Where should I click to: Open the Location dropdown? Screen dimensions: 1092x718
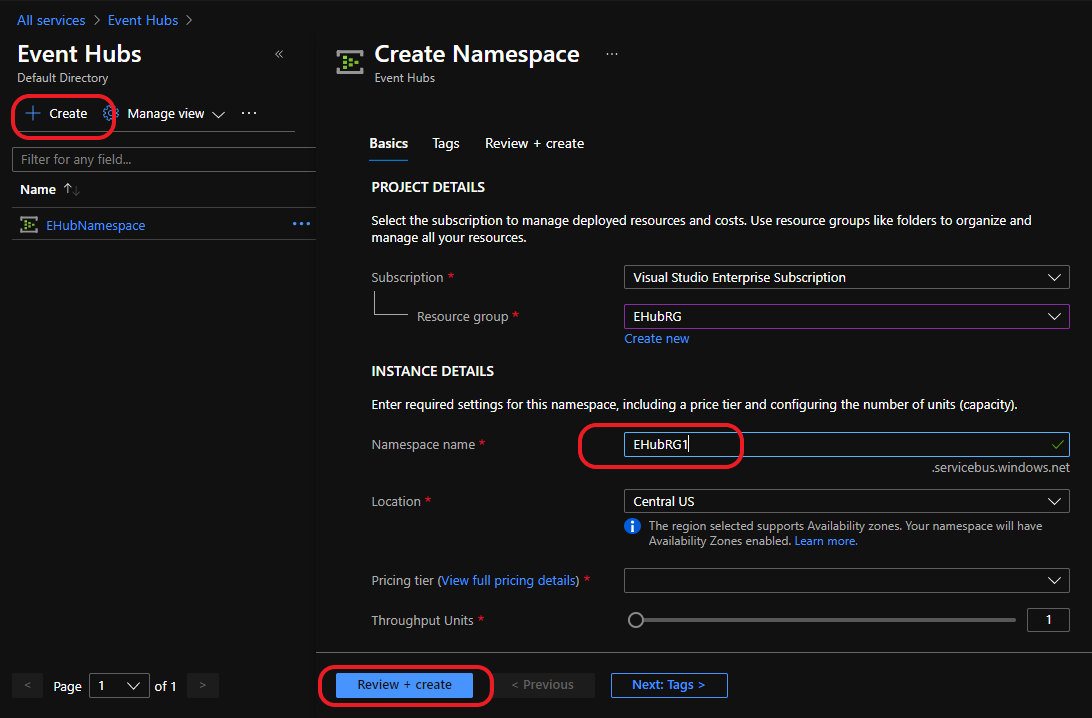(846, 501)
